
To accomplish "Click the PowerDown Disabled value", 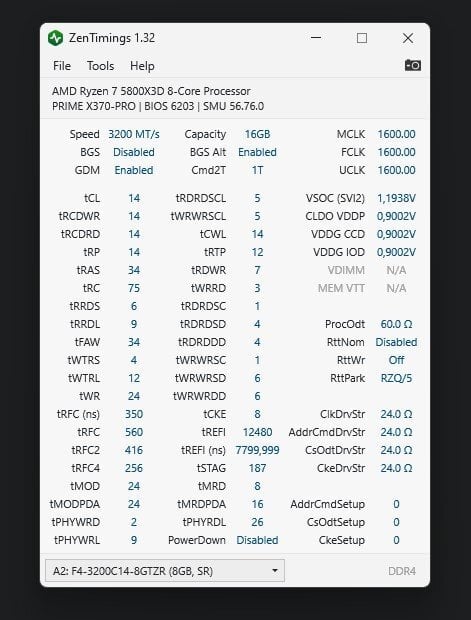I will pos(257,540).
